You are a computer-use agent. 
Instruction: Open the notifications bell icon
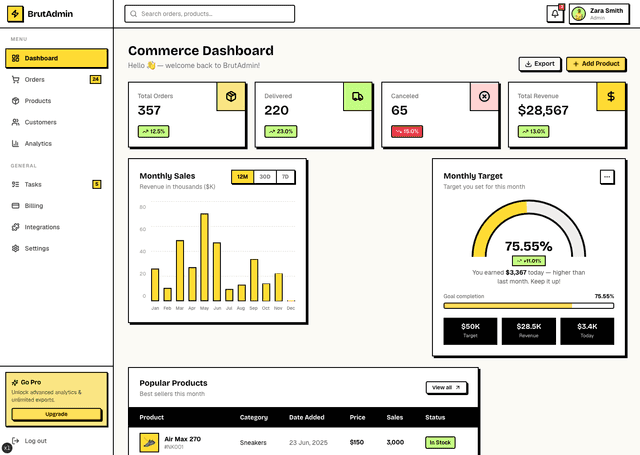click(x=555, y=14)
